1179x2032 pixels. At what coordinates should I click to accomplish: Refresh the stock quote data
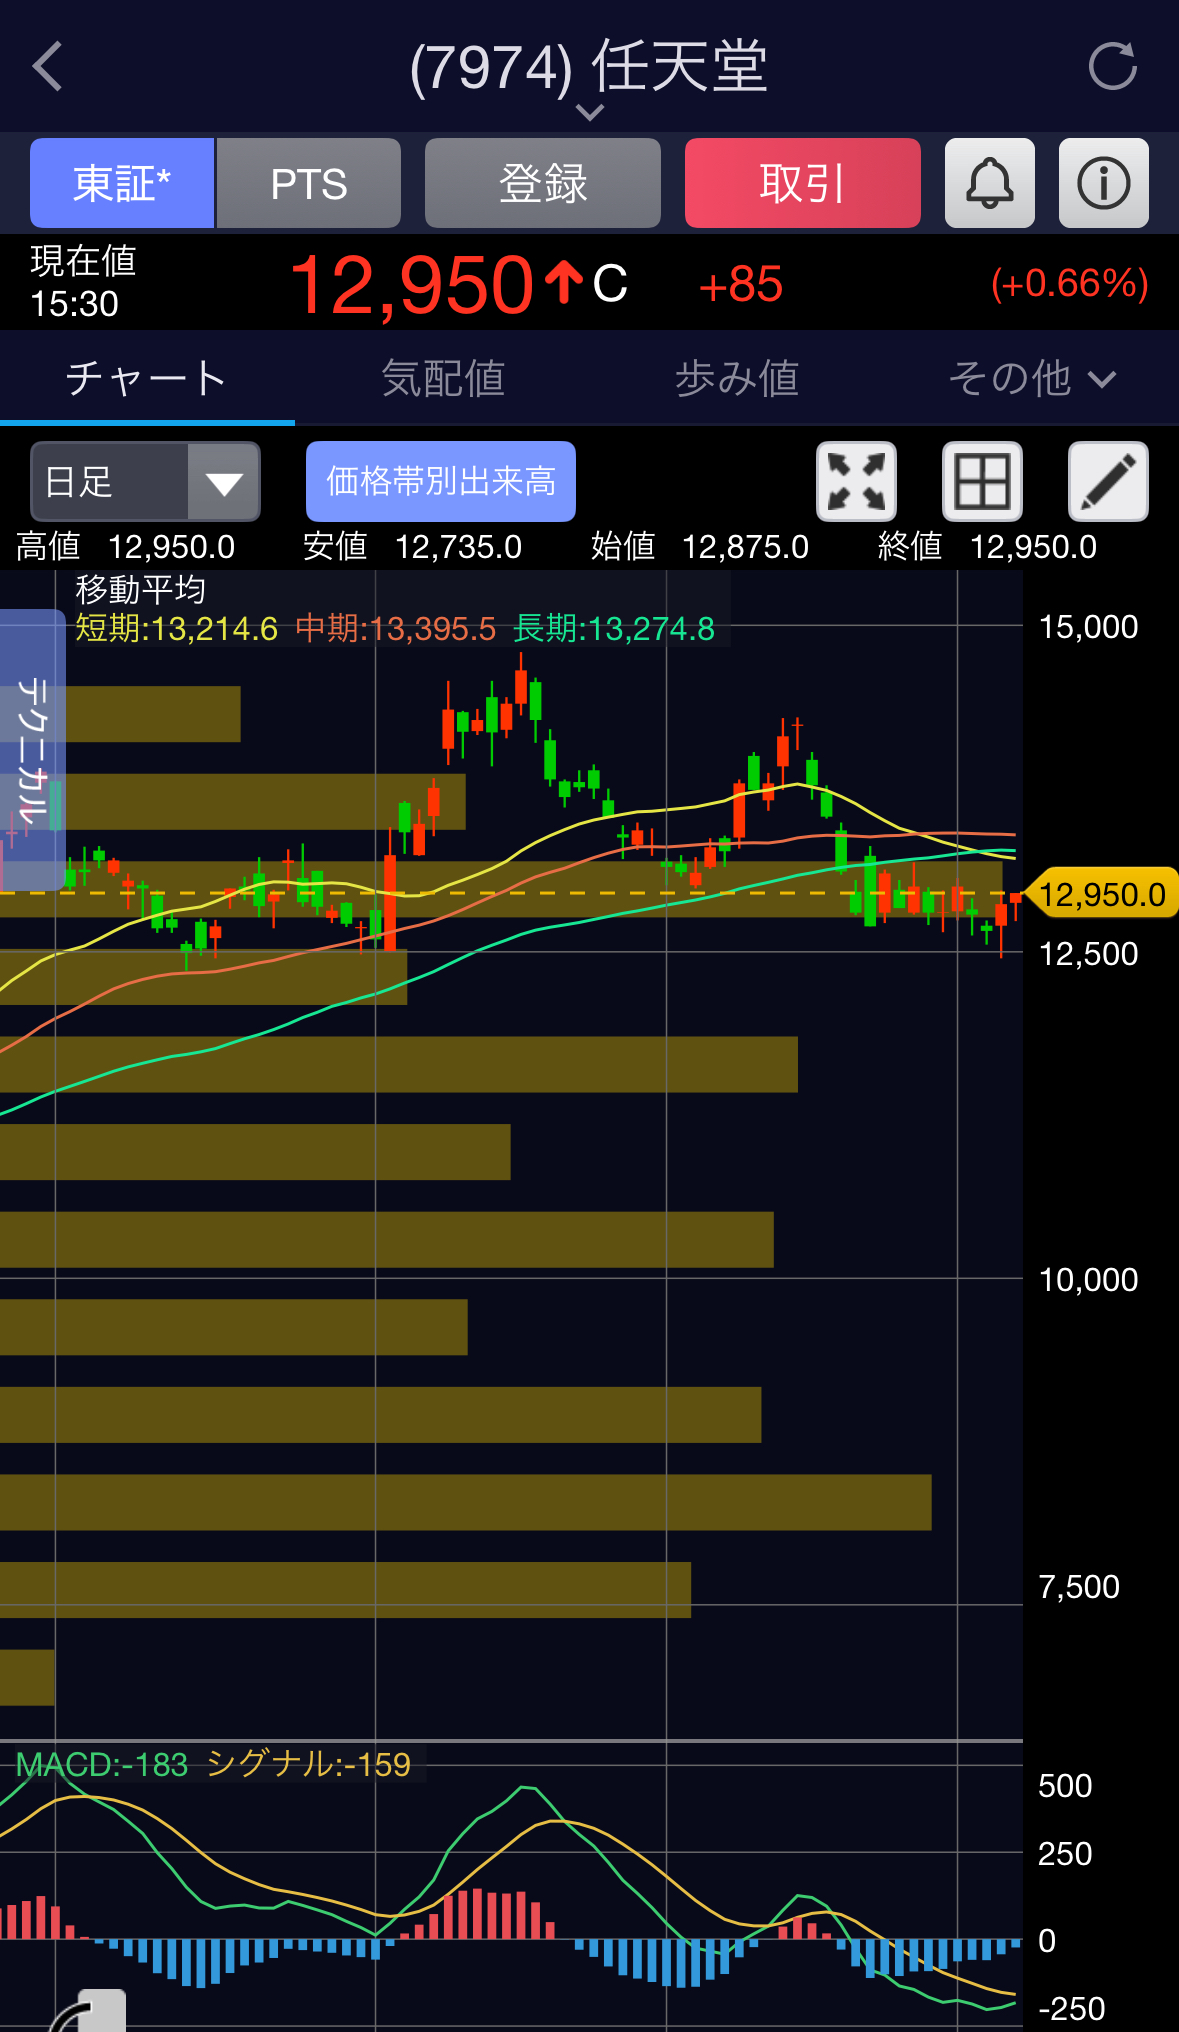pos(1112,67)
